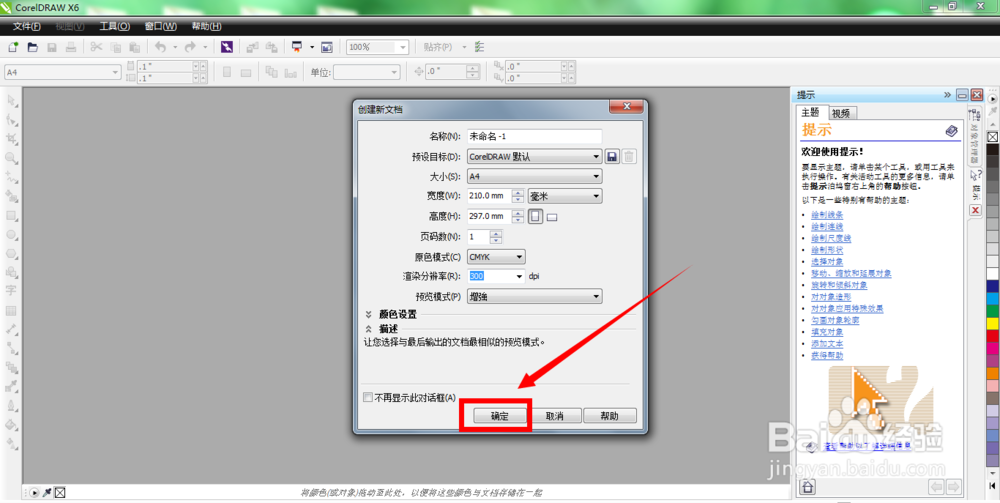Image resolution: width=1000 pixels, height=503 pixels.
Task: Pick the yellow swatch in the color palette
Action: click(x=993, y=323)
